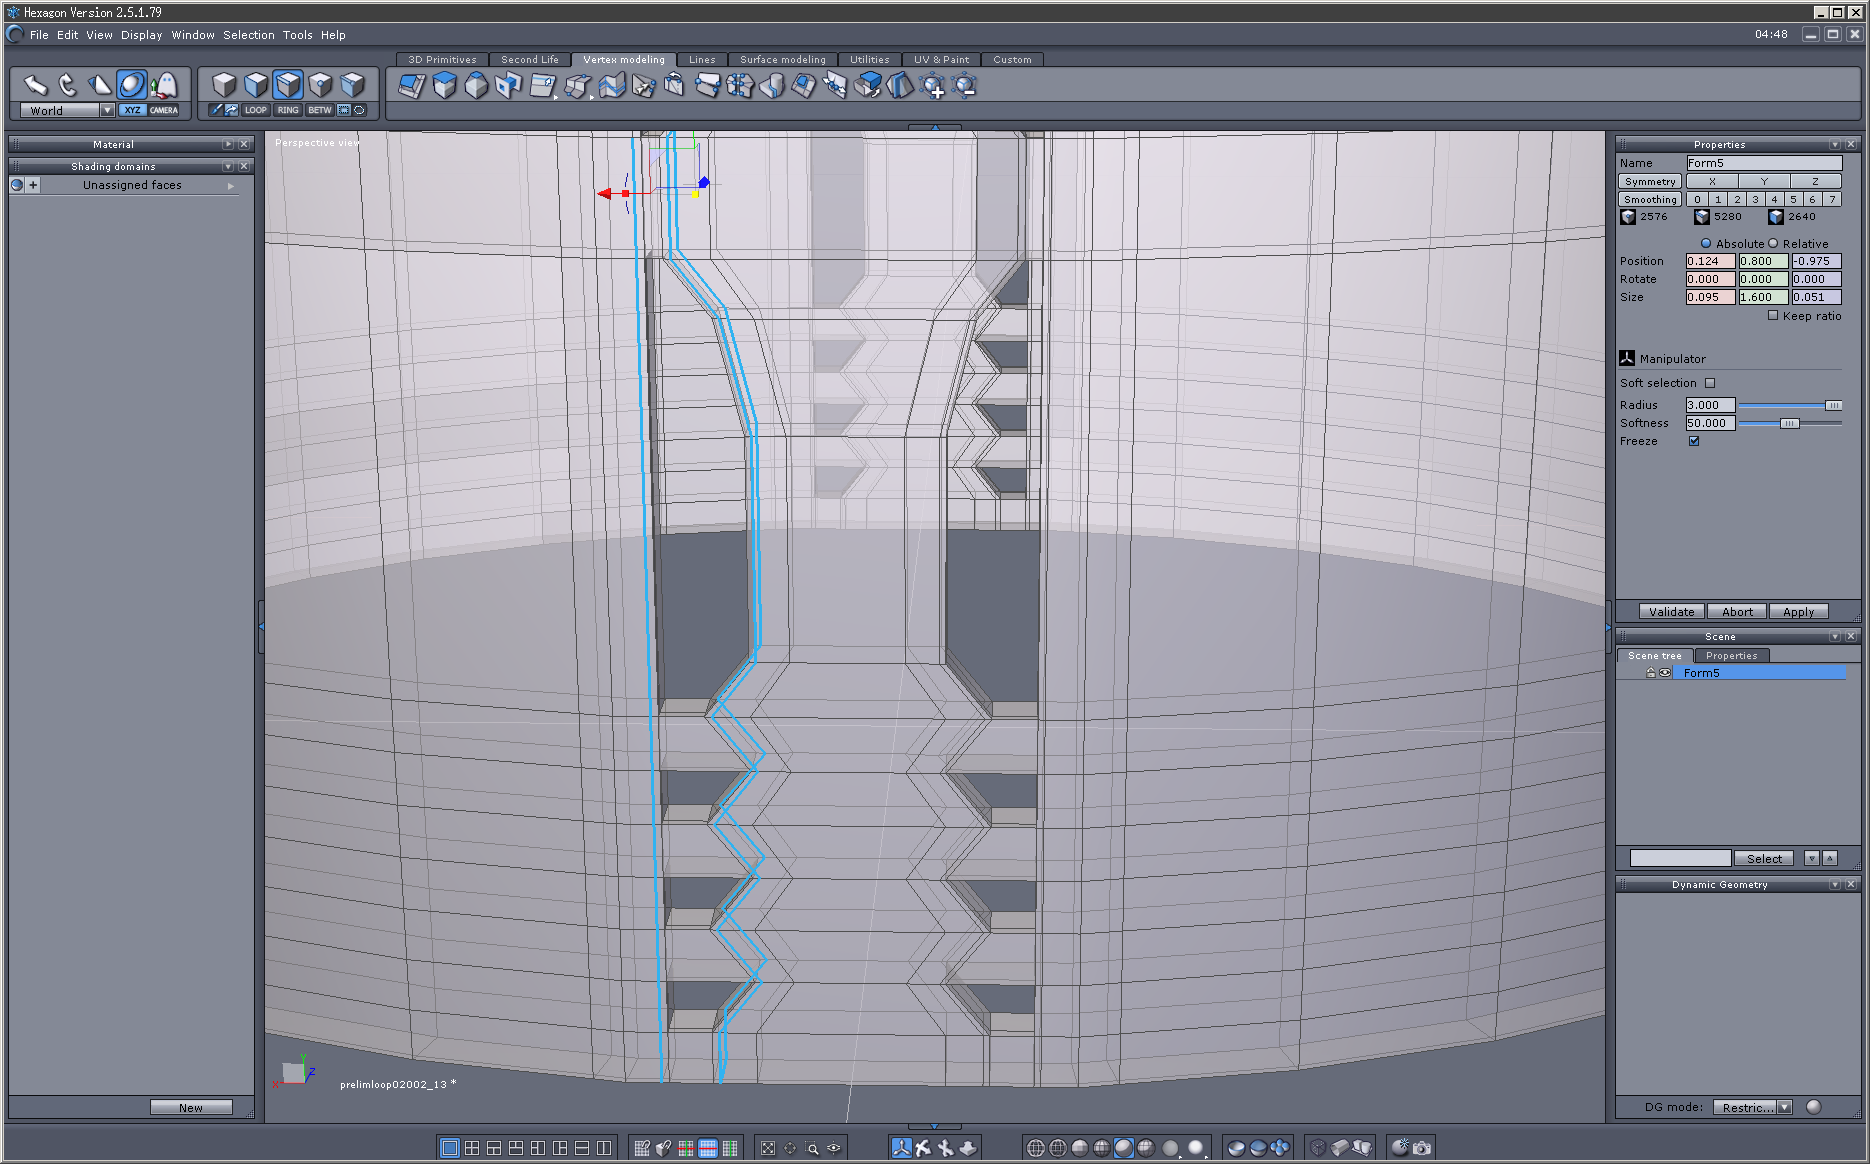Click the camera snapshot icon in bottom bar

pos(1421,1148)
